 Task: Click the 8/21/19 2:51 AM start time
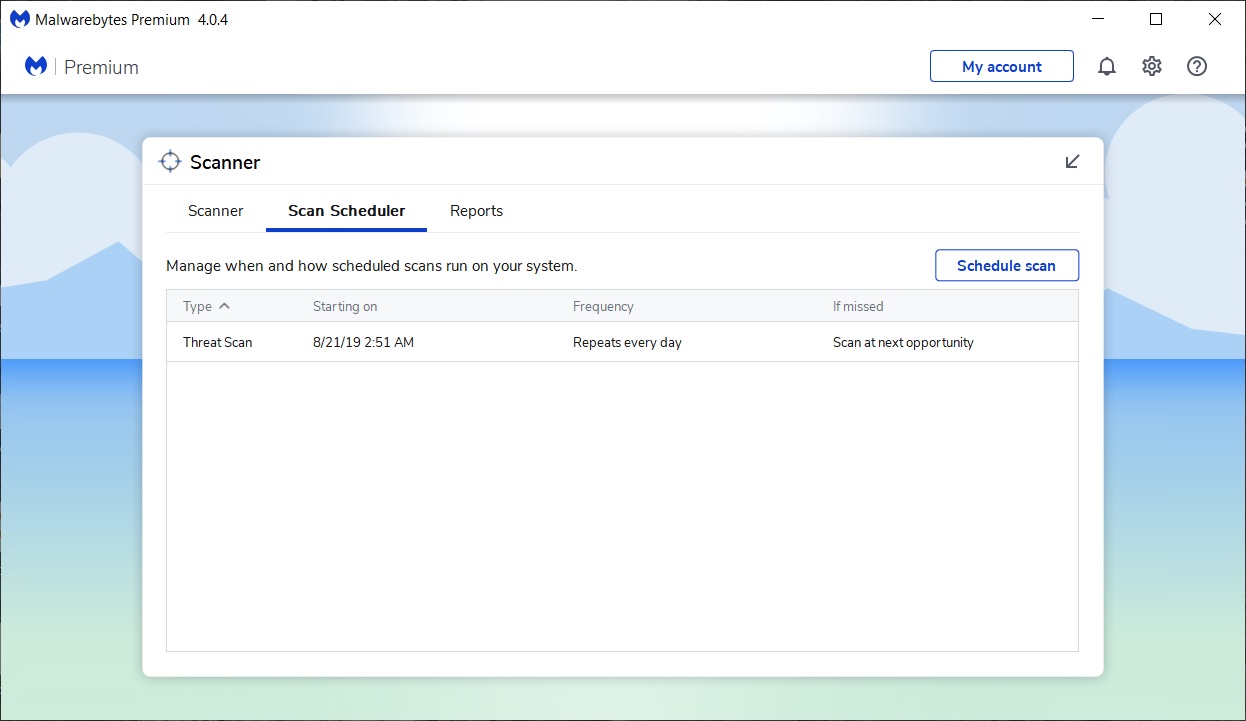(363, 342)
